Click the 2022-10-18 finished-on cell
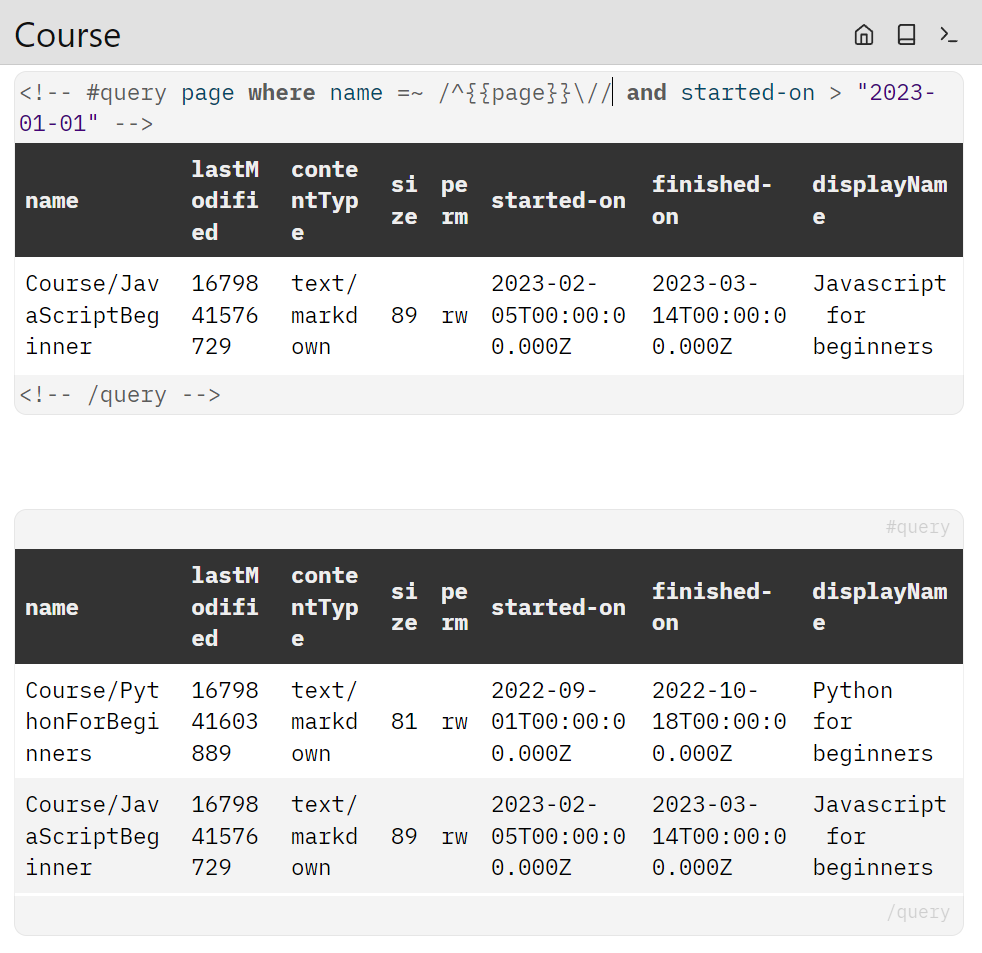Image resolution: width=982 pixels, height=953 pixels. pos(719,722)
